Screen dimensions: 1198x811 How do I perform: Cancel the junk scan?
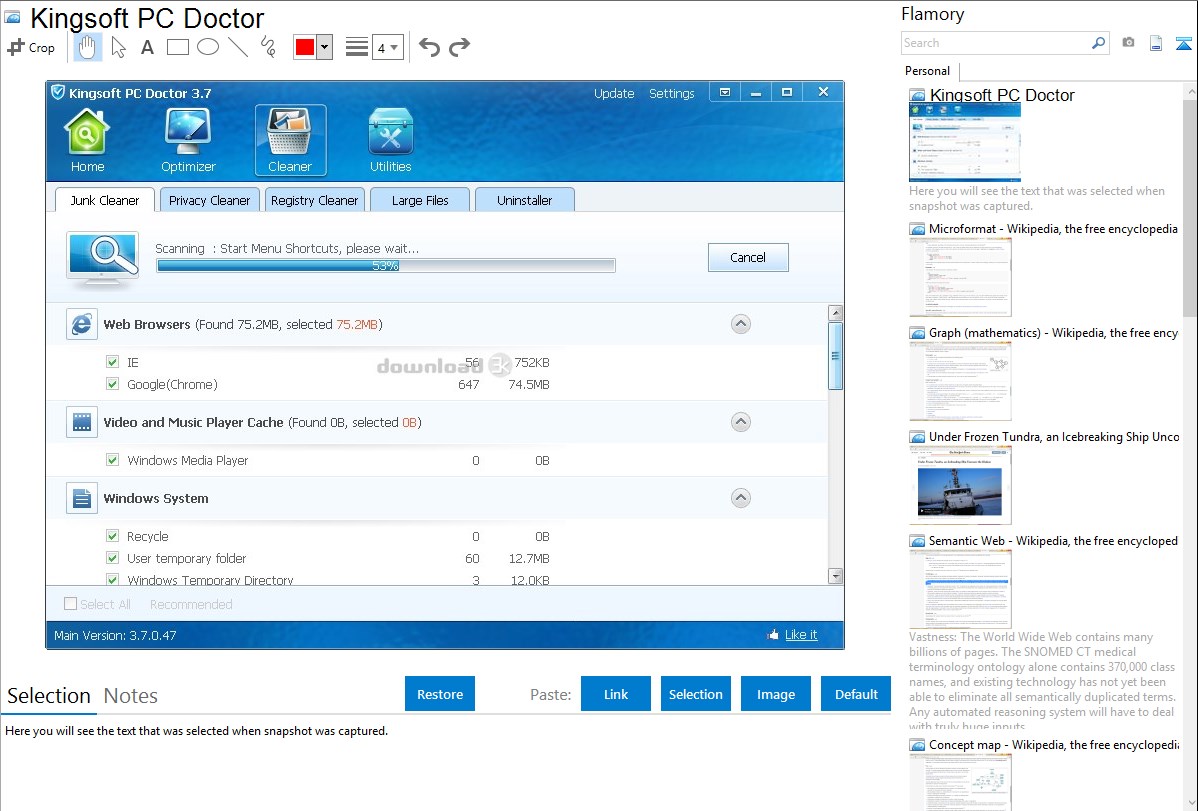747,257
